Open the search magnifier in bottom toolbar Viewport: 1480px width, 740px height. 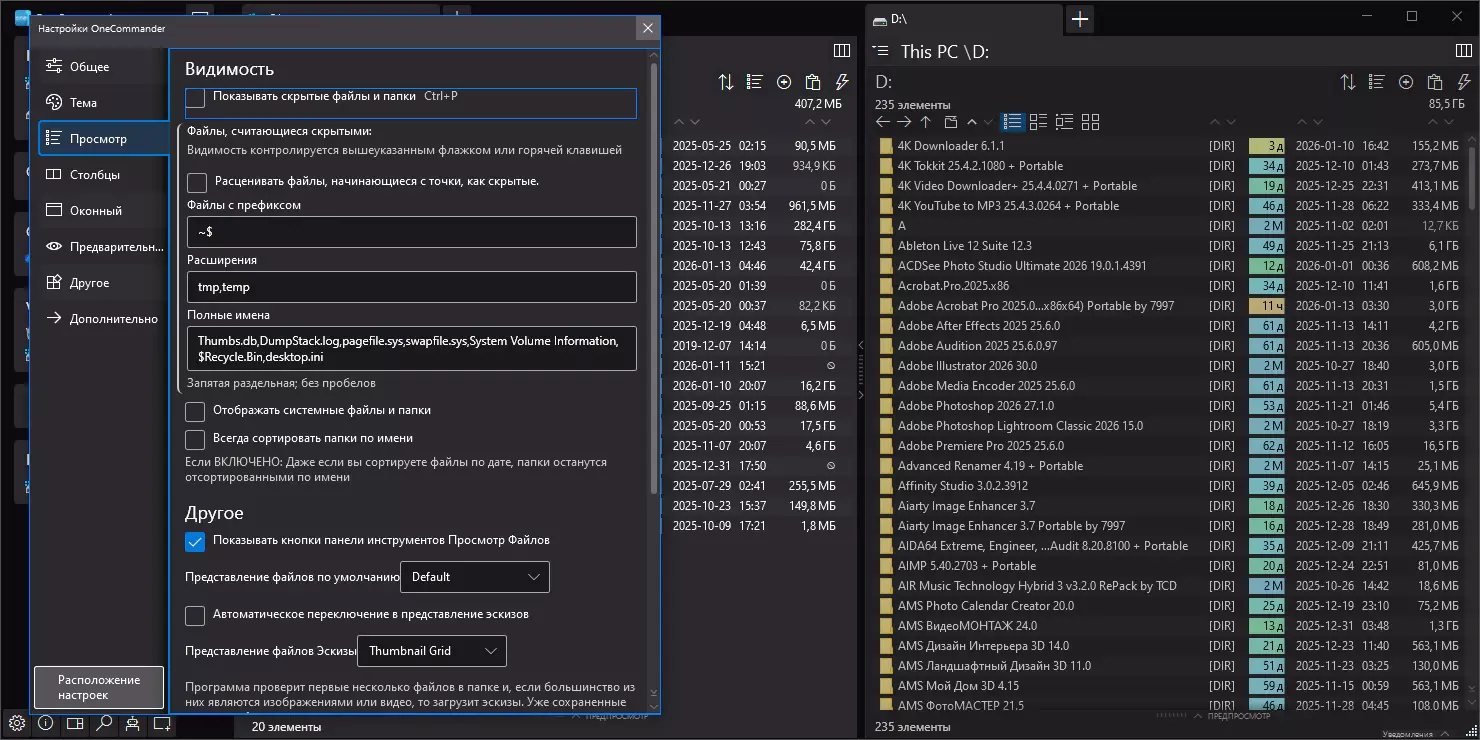(104, 724)
